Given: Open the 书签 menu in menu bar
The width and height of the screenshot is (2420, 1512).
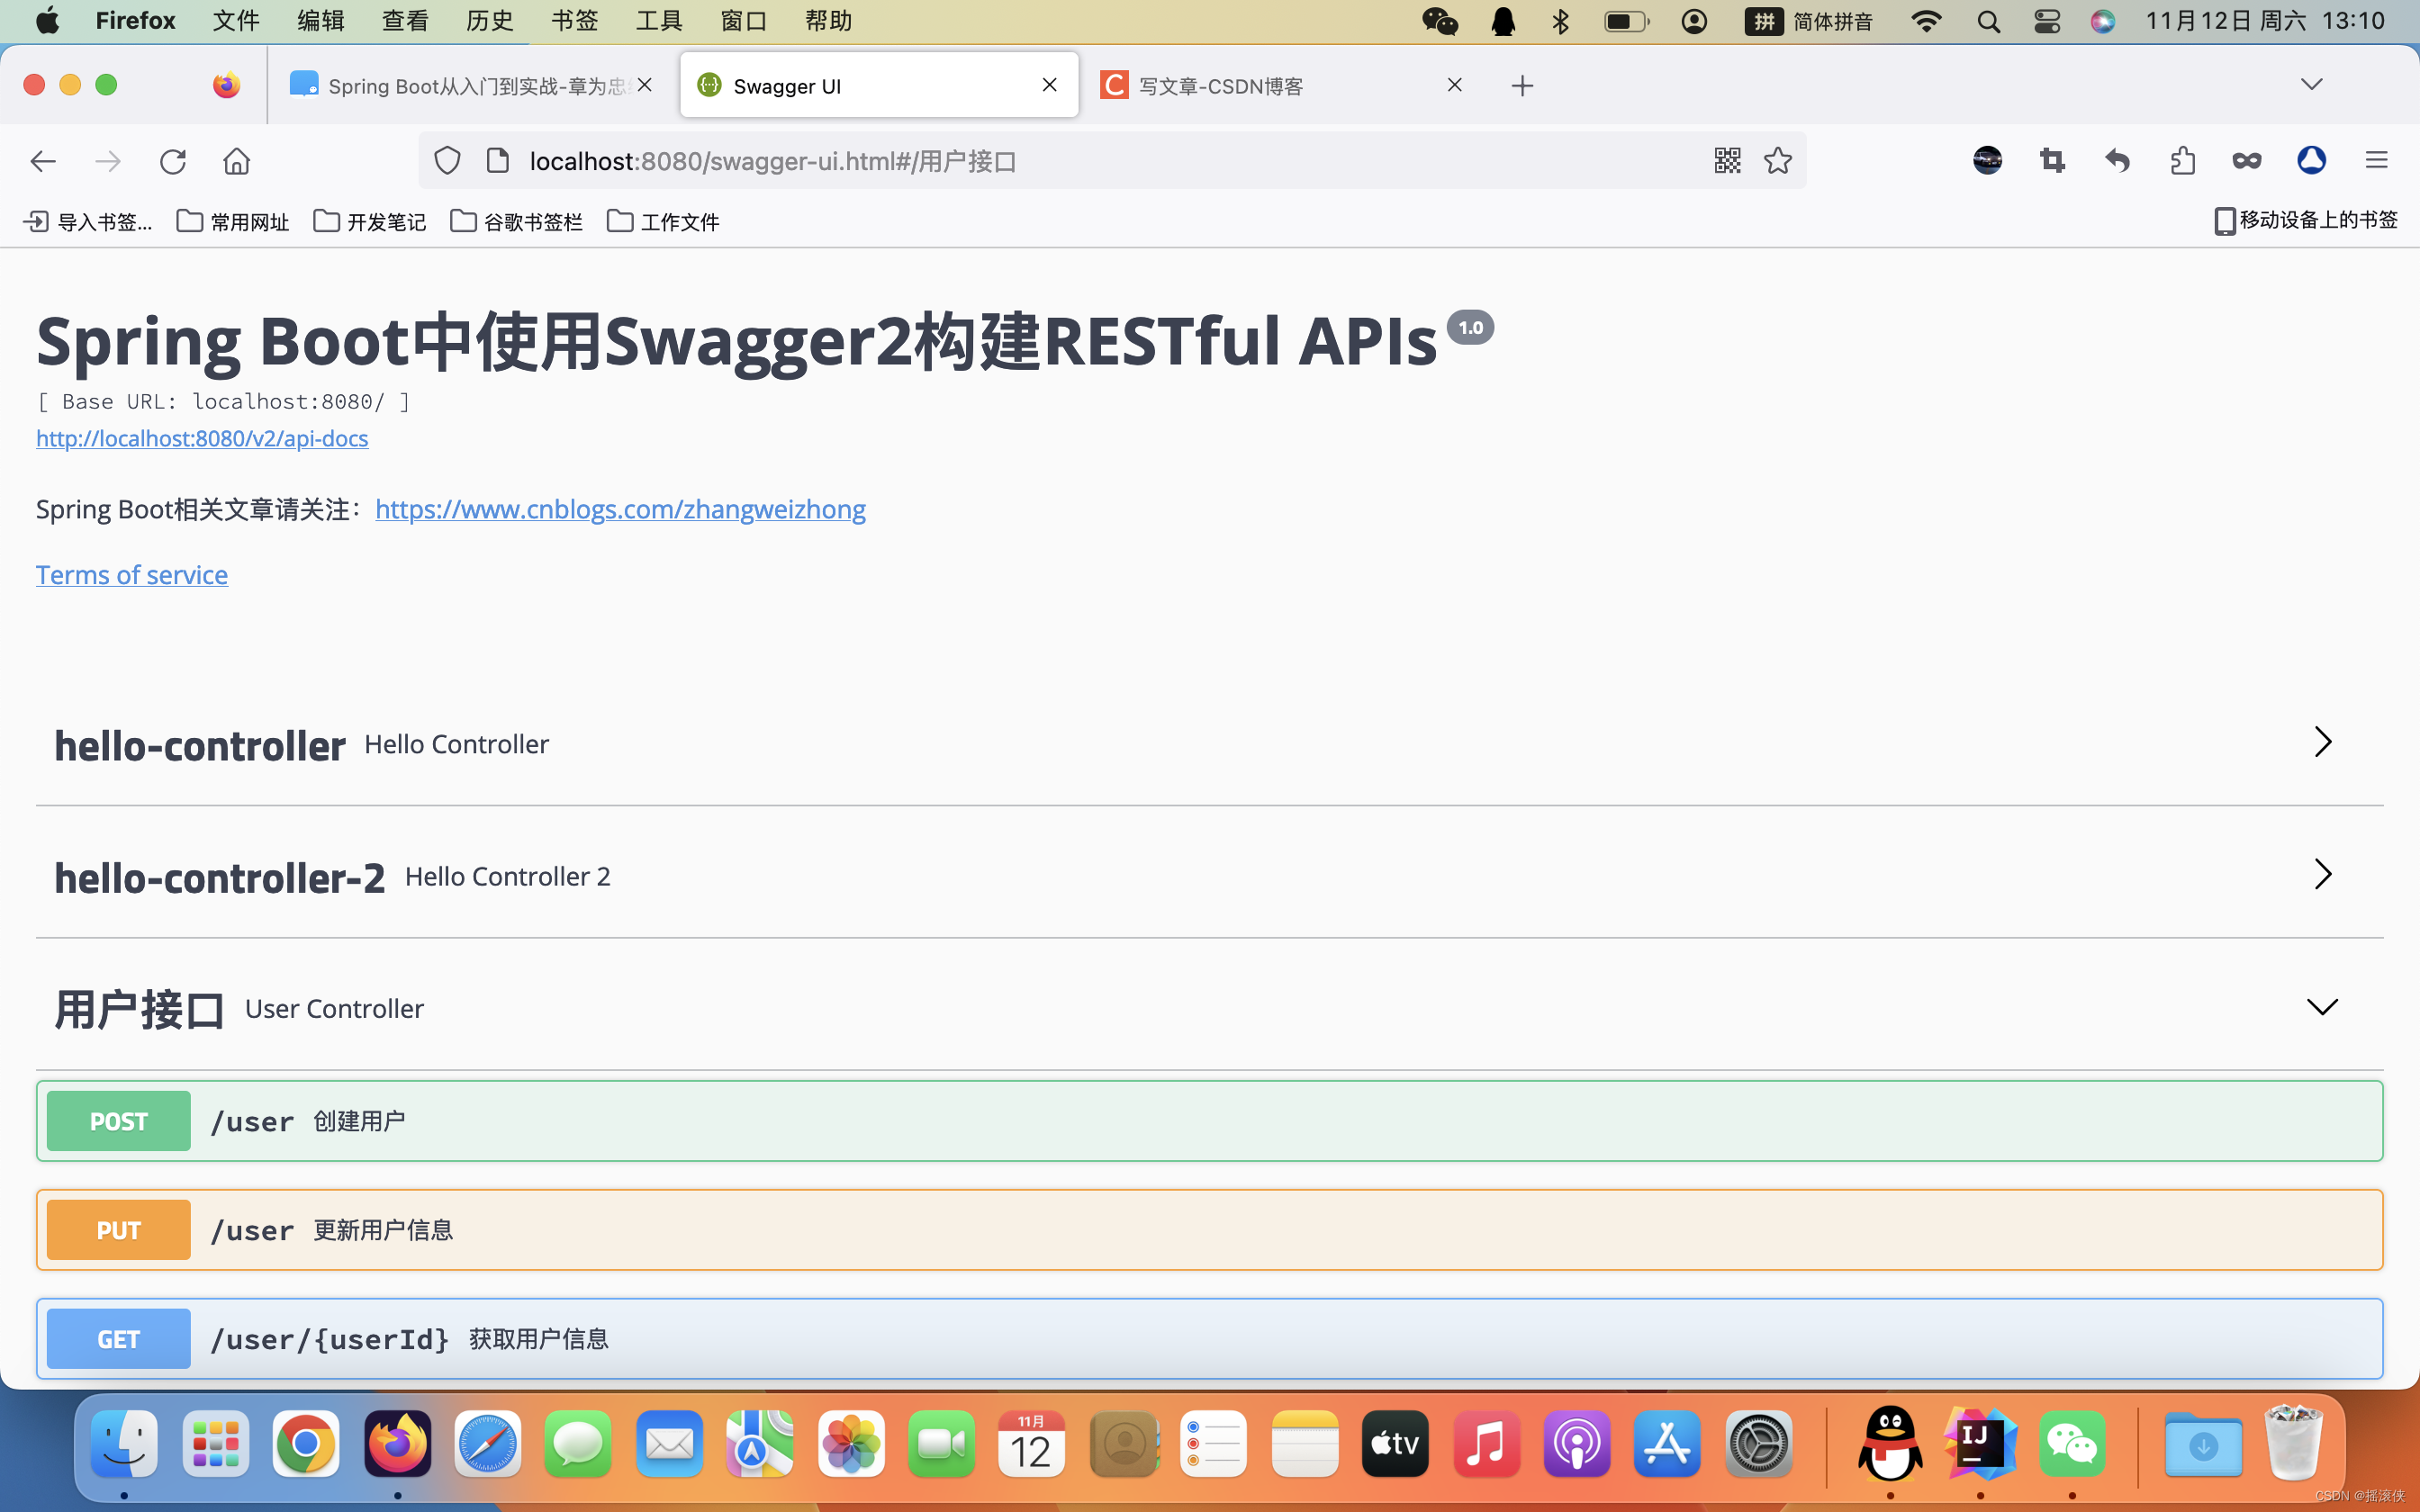Looking at the screenshot, I should click(x=574, y=21).
